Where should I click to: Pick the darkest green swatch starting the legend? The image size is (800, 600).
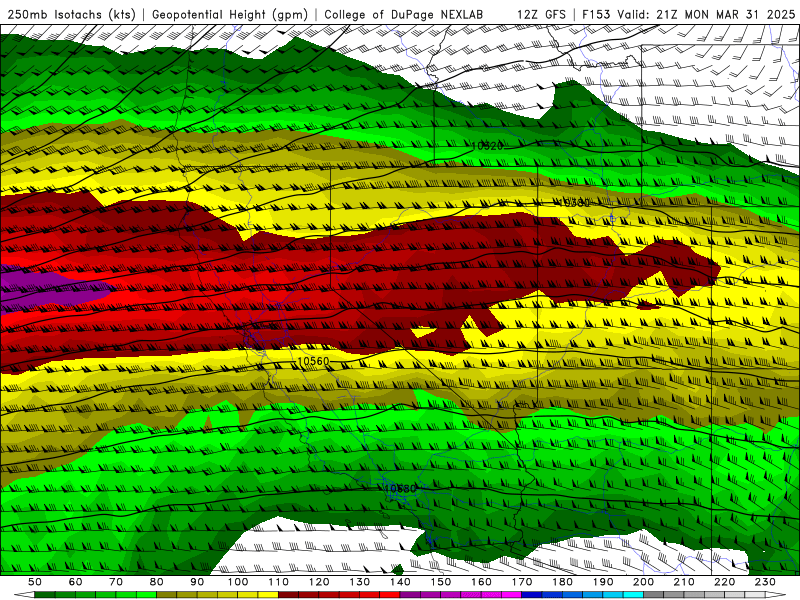pyautogui.click(x=45, y=595)
